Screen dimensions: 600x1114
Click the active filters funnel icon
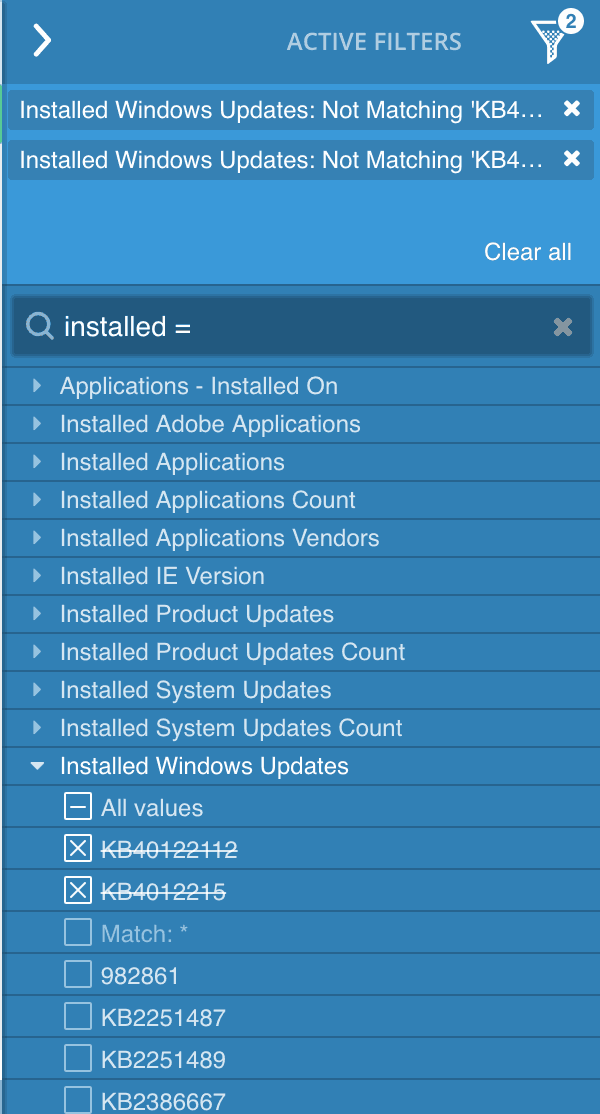click(555, 39)
